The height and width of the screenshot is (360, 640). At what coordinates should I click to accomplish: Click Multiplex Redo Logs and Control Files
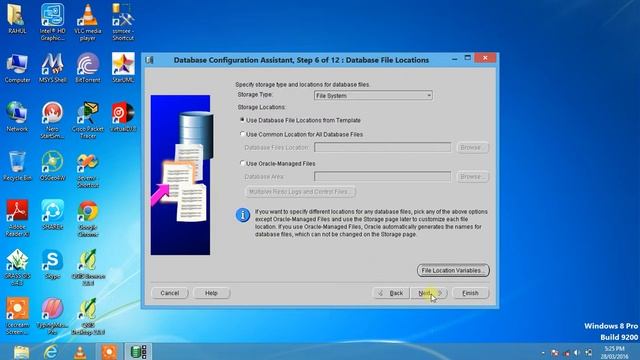pyautogui.click(x=300, y=192)
